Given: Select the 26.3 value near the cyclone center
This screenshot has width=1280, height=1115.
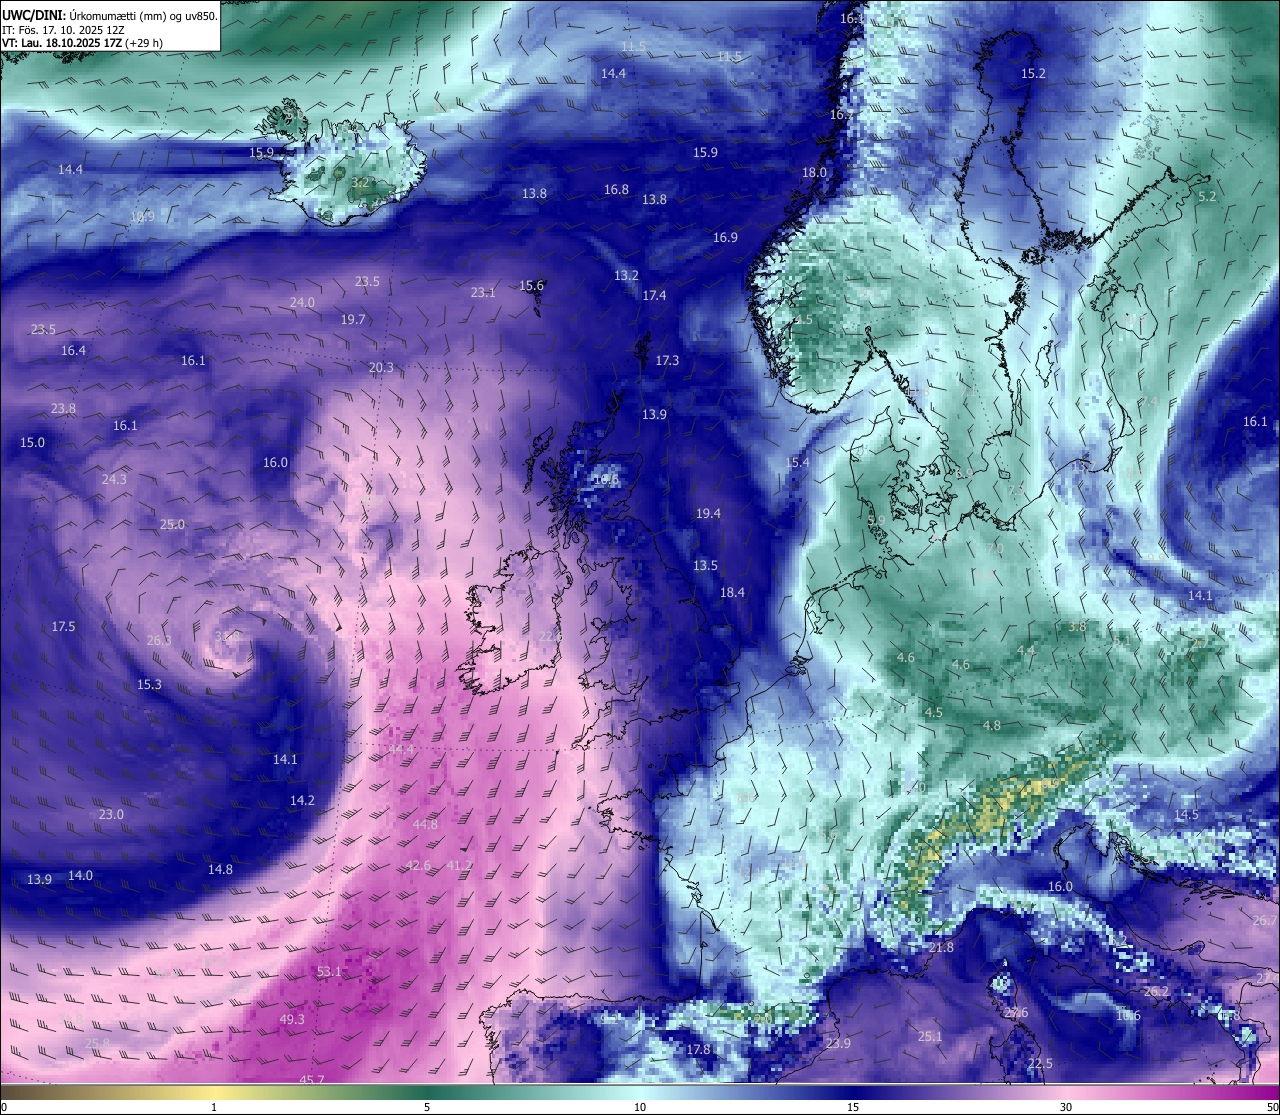Looking at the screenshot, I should click(x=159, y=640).
